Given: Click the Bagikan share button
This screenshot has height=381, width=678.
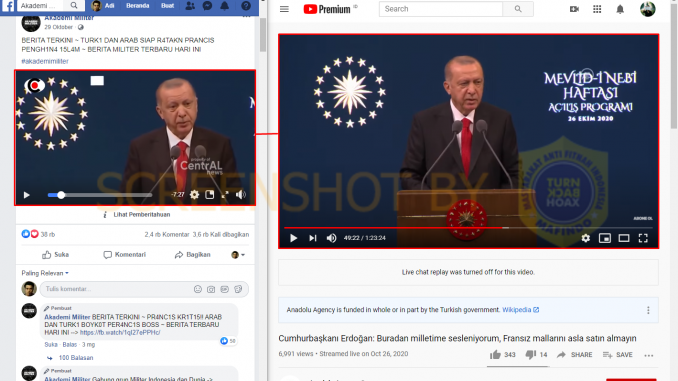Looking at the screenshot, I should click(192, 255).
